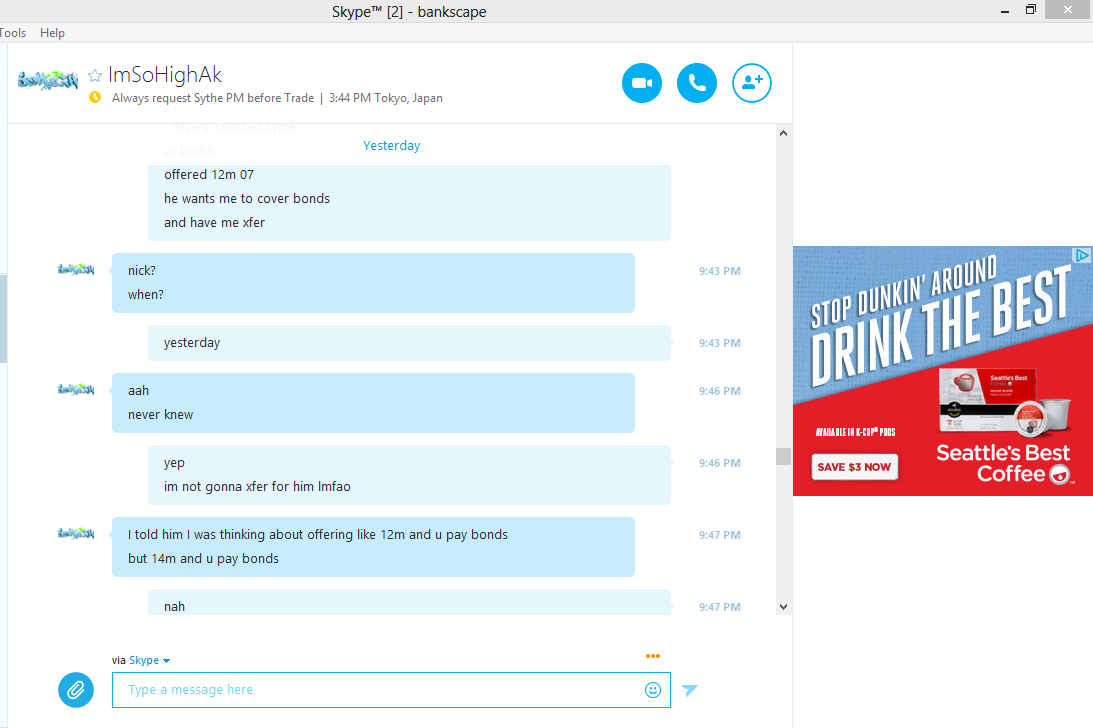This screenshot has width=1093, height=728.
Task: Click the scroll up arrow in chat
Action: 784,133
